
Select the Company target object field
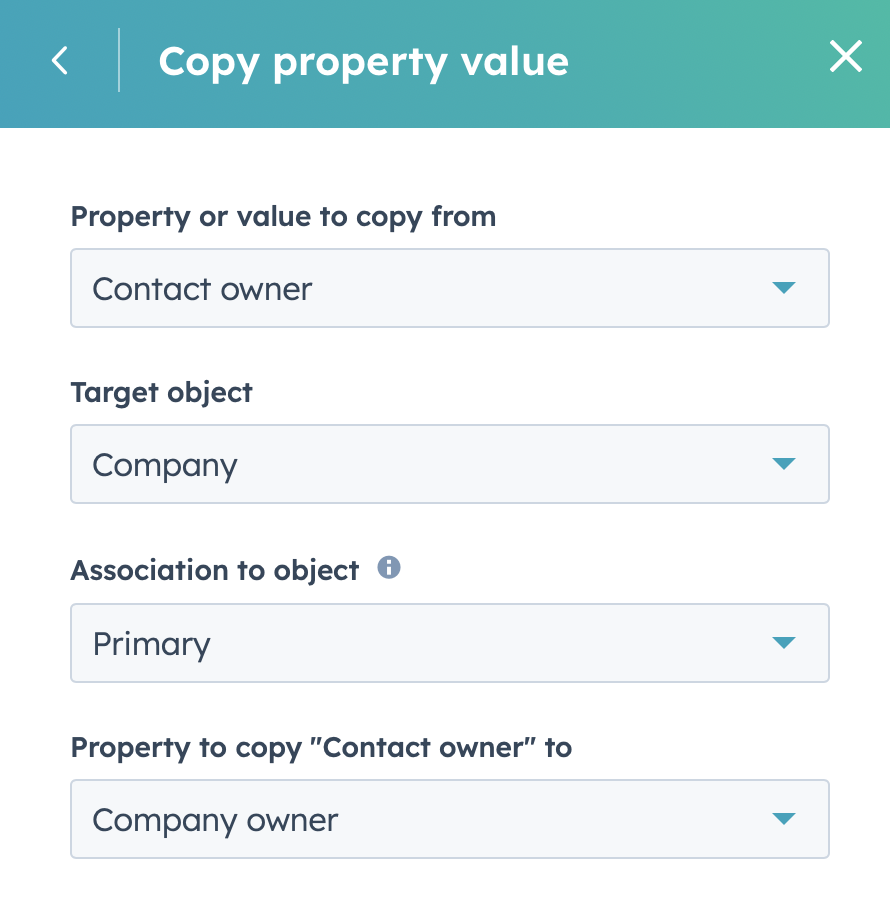click(450, 464)
